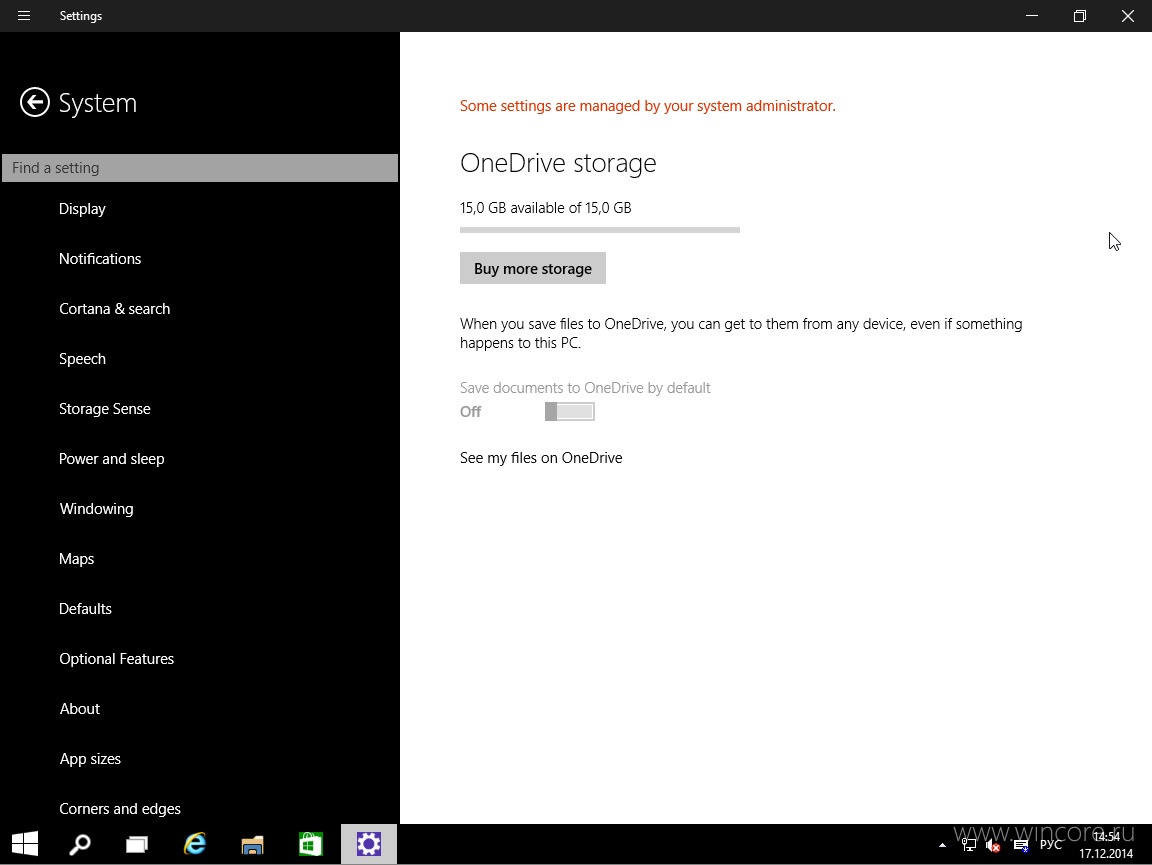This screenshot has width=1152, height=865.
Task: Open the hamburger menu in title bar
Action: point(24,15)
